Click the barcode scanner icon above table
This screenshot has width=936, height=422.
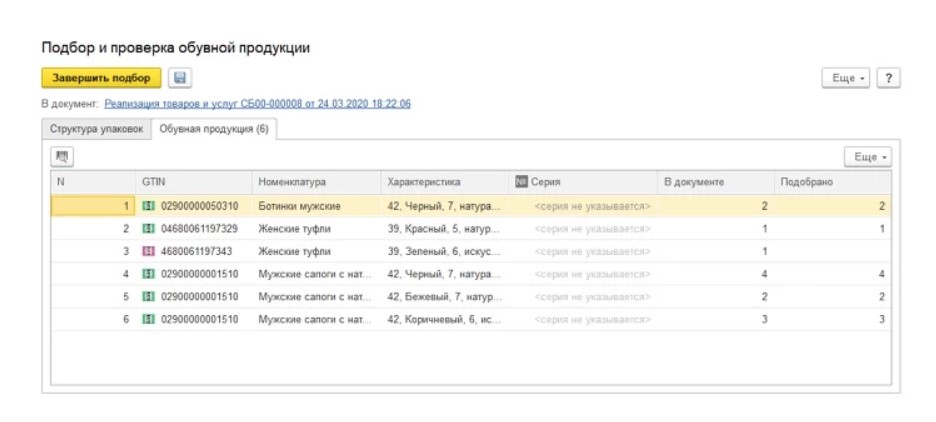coord(62,157)
